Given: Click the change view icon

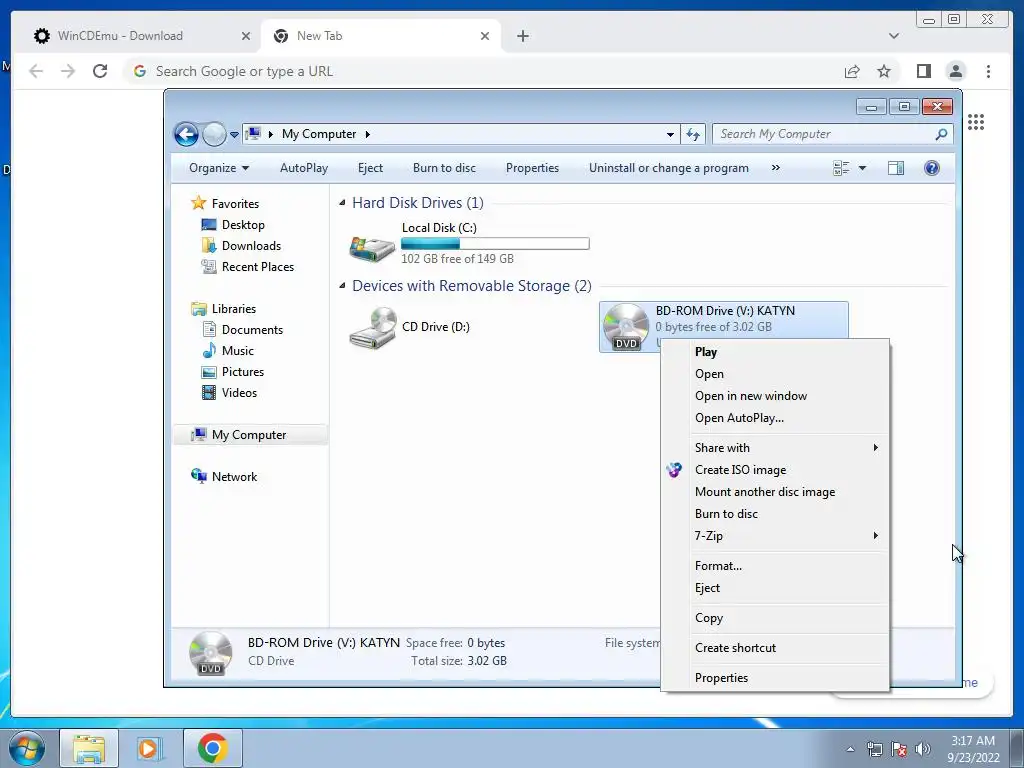Looking at the screenshot, I should (x=841, y=168).
